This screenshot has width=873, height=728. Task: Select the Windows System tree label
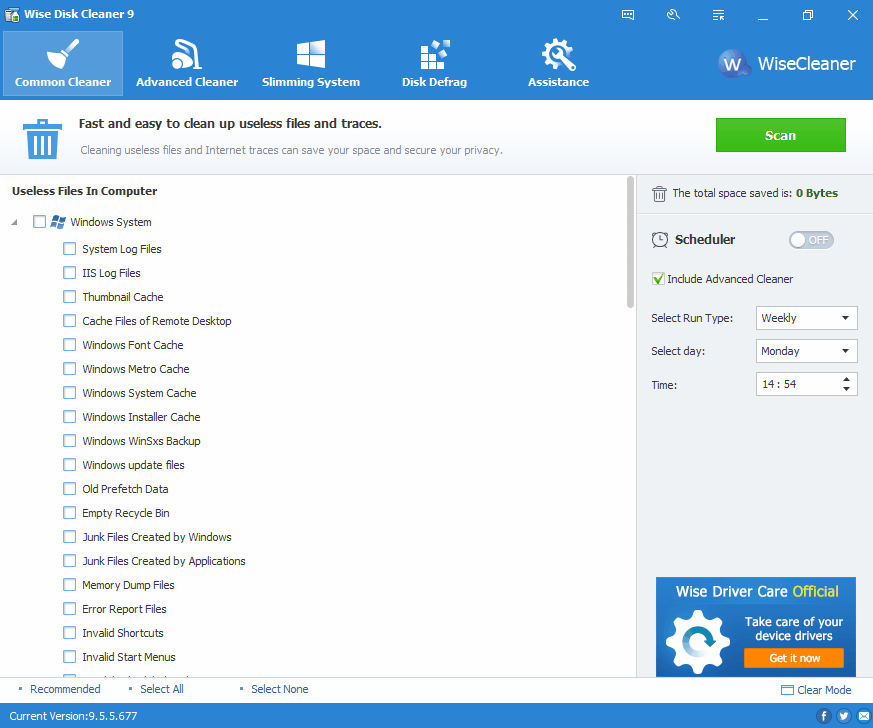[111, 222]
